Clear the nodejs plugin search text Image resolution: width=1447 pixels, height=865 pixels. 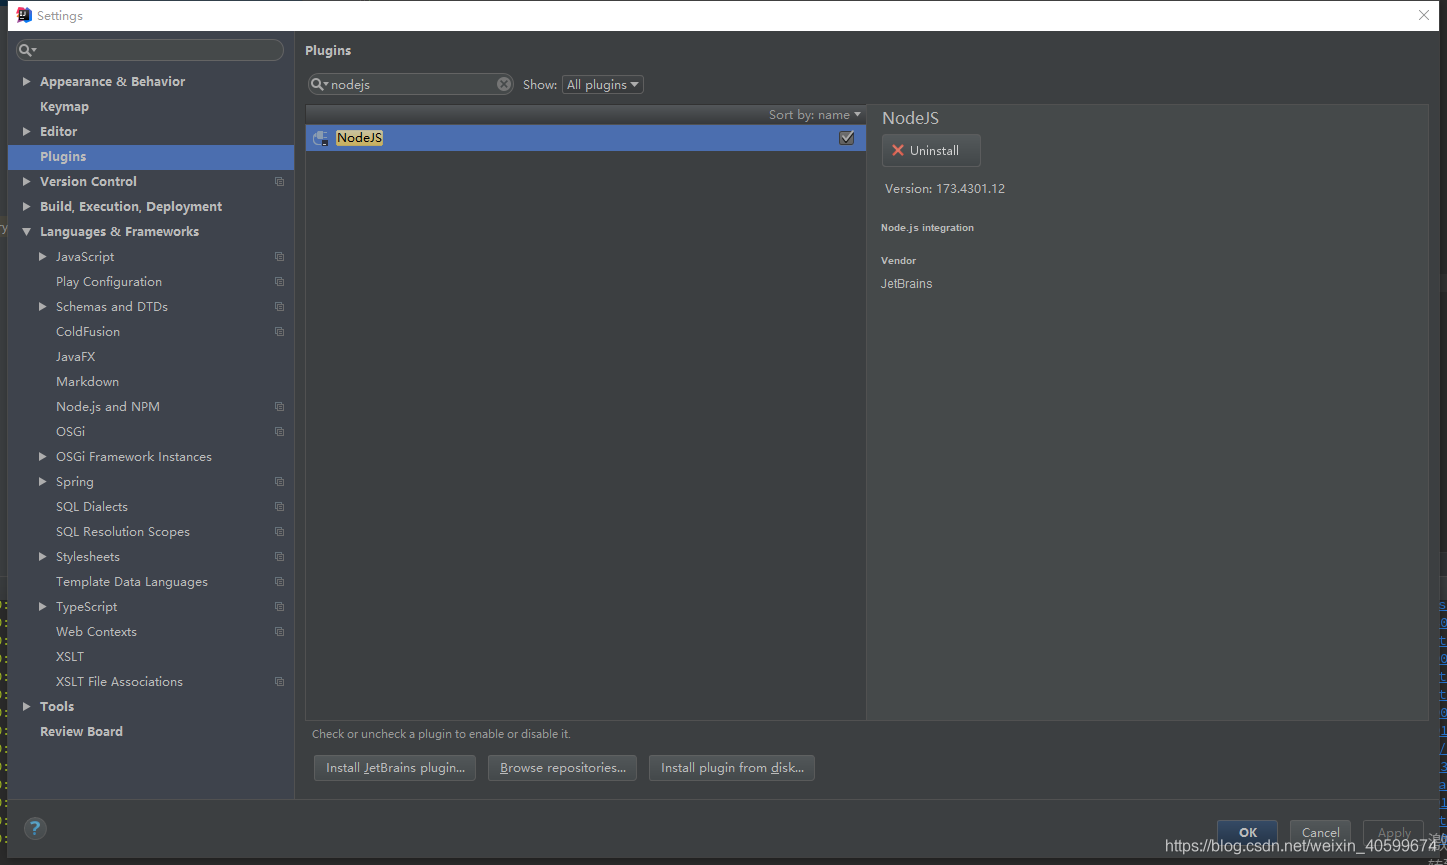[504, 84]
